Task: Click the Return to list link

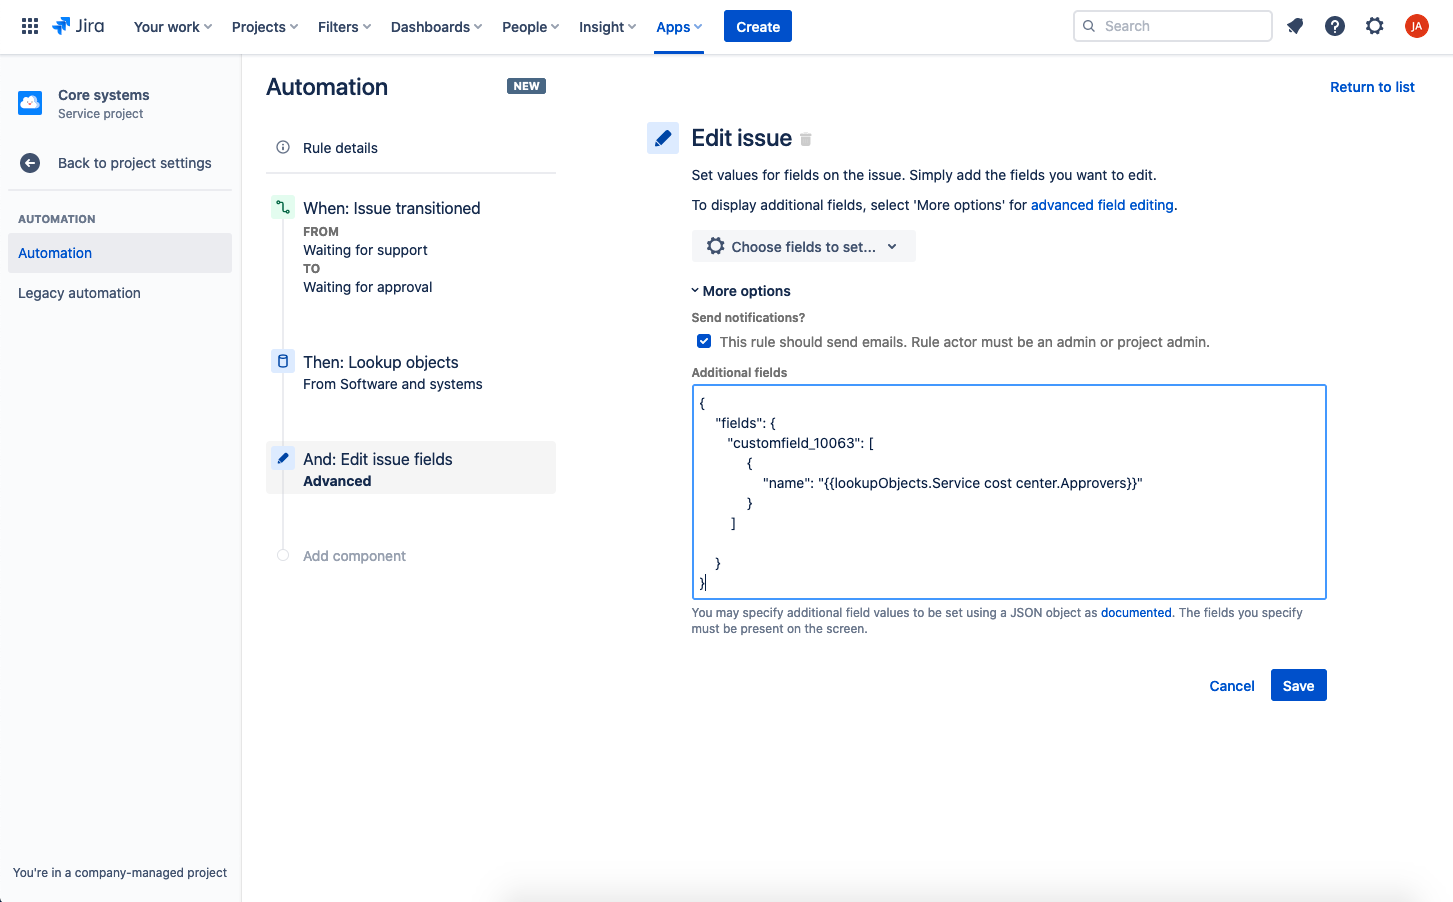Action: pos(1372,87)
